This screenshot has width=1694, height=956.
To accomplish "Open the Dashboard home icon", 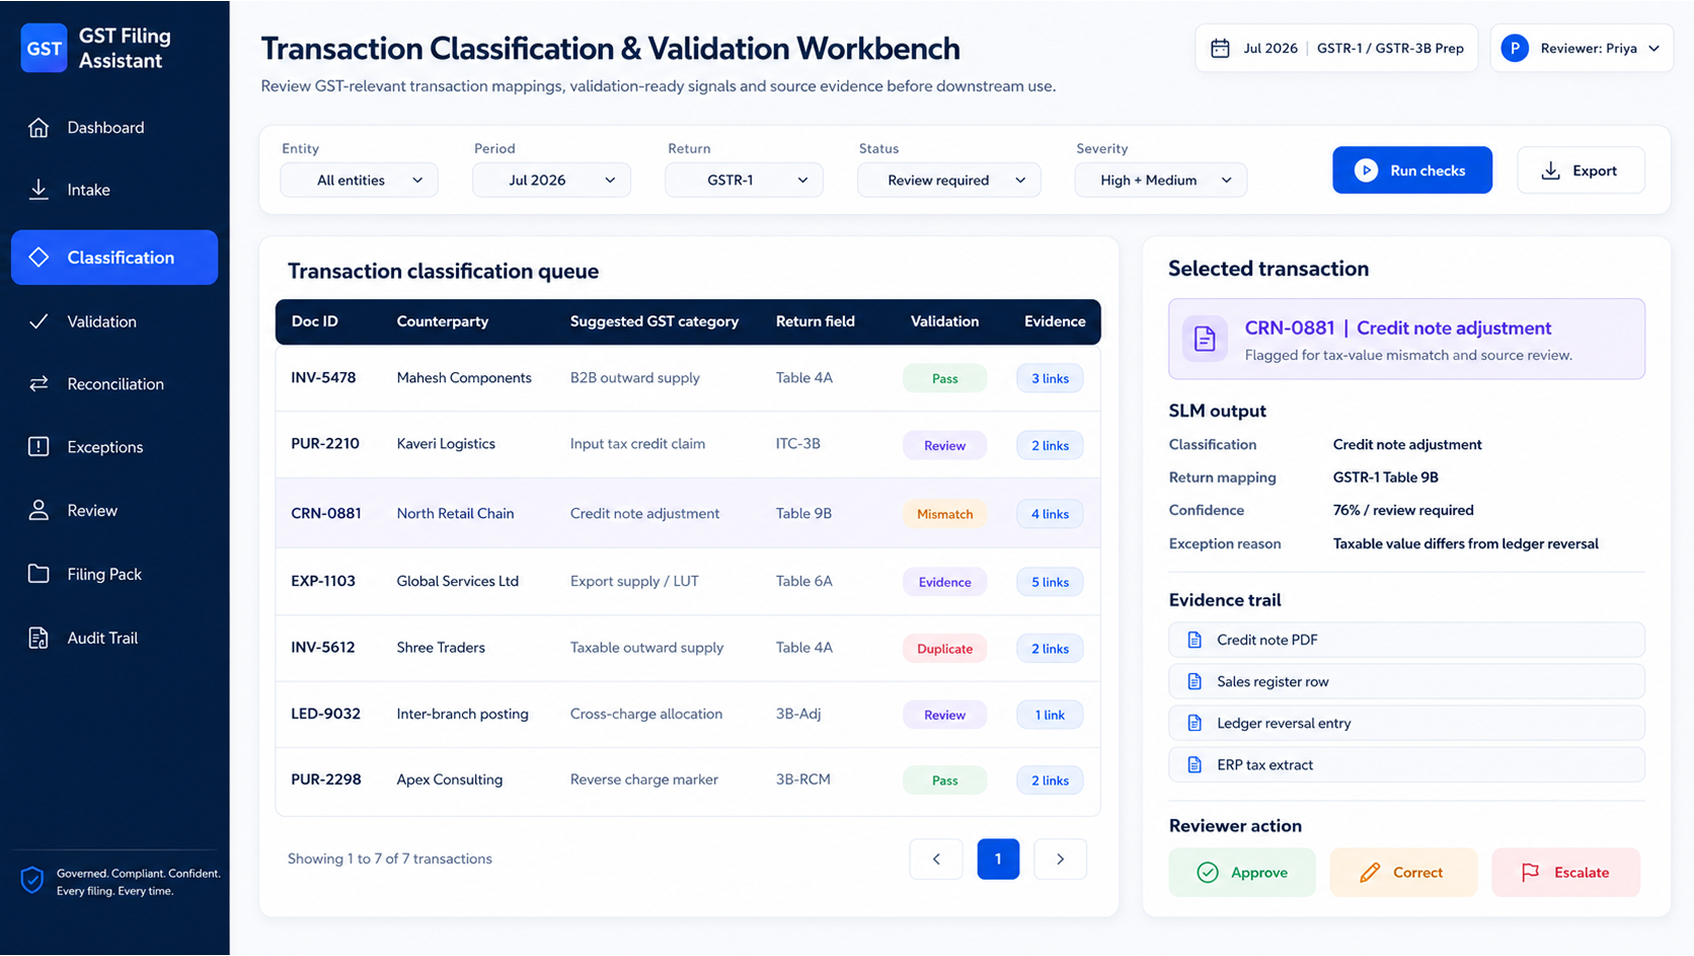I will pos(39,128).
